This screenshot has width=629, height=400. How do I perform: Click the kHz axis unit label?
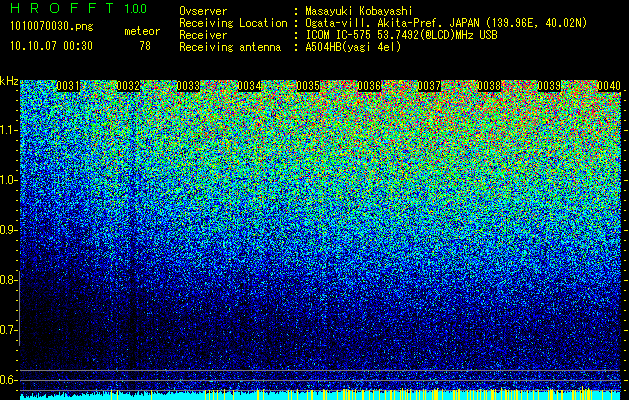click(x=9, y=81)
